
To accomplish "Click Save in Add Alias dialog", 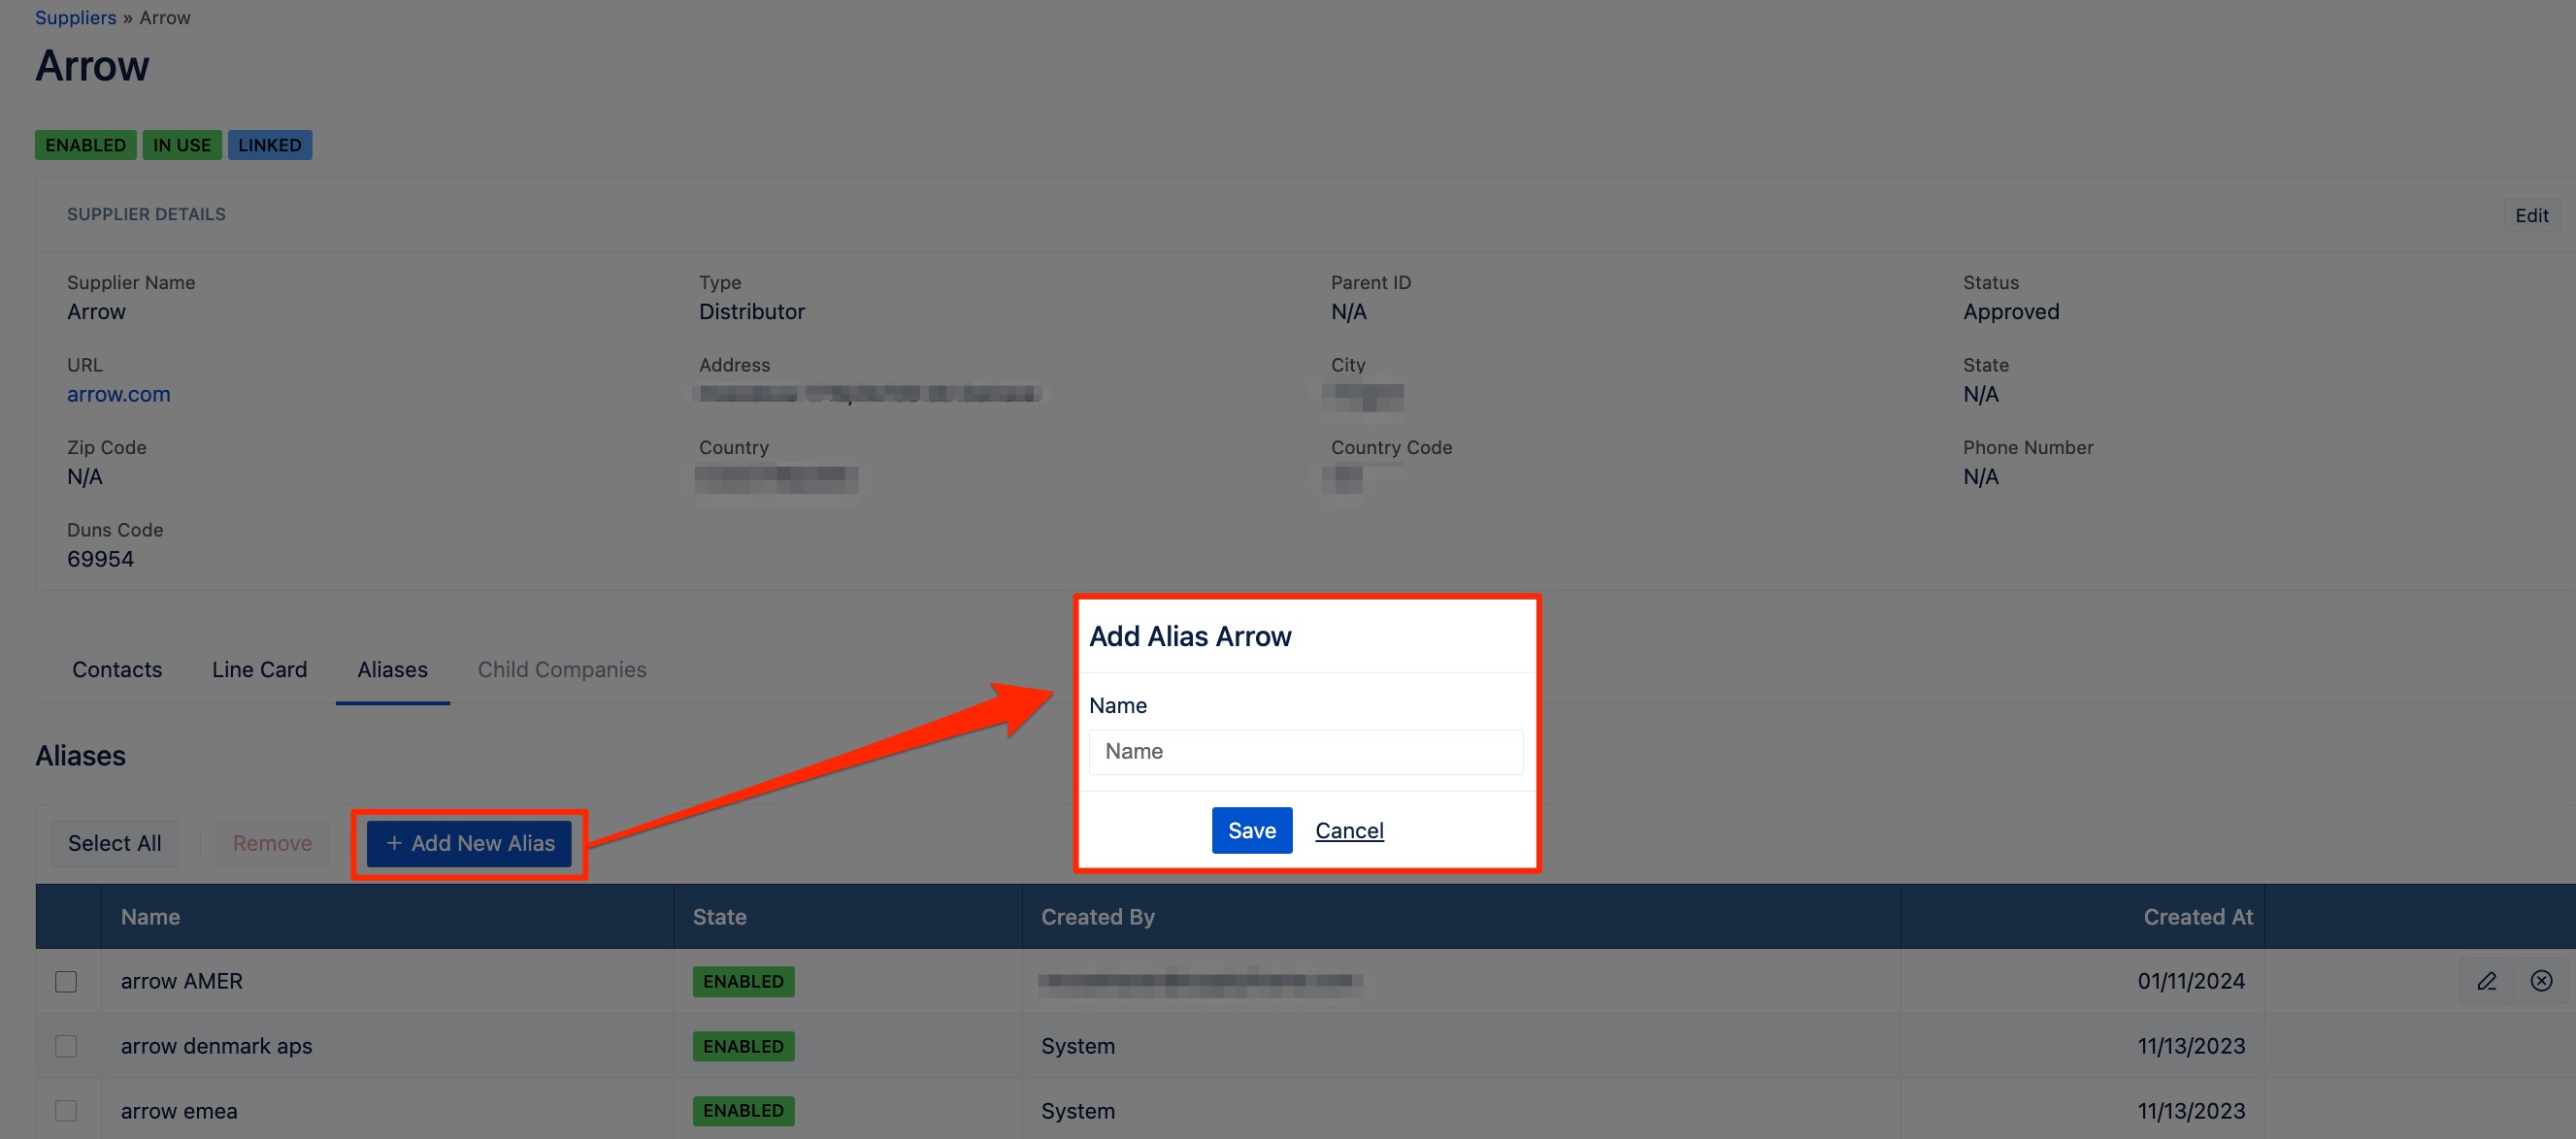I will pos(1251,830).
